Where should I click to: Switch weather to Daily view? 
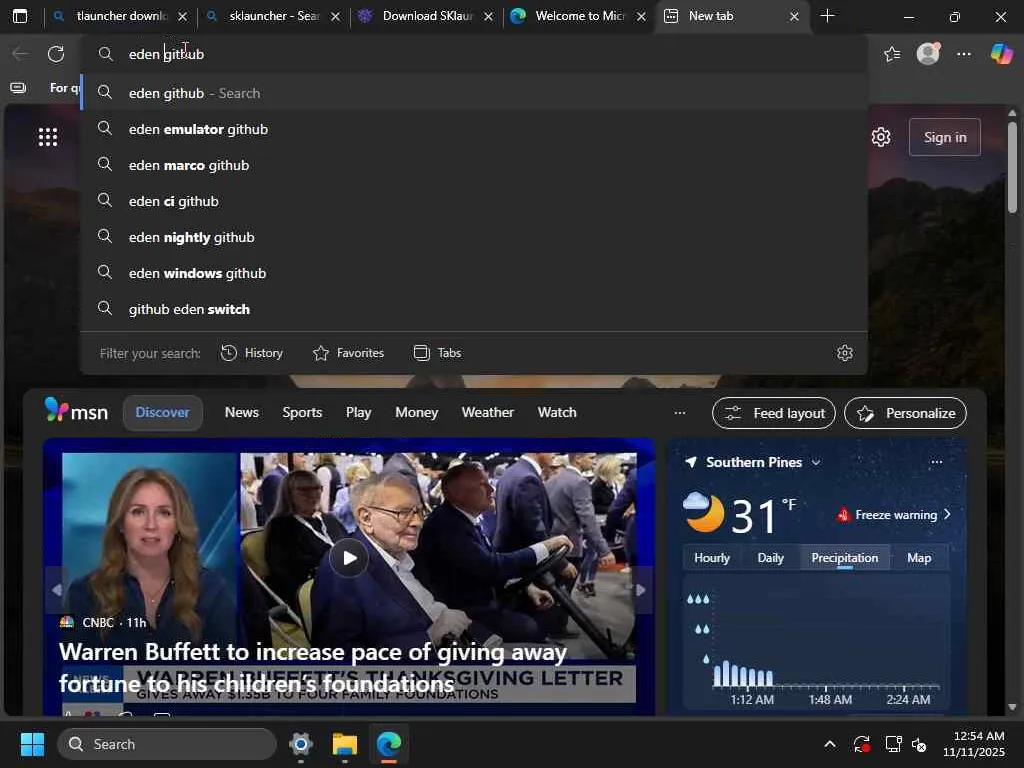pos(771,558)
